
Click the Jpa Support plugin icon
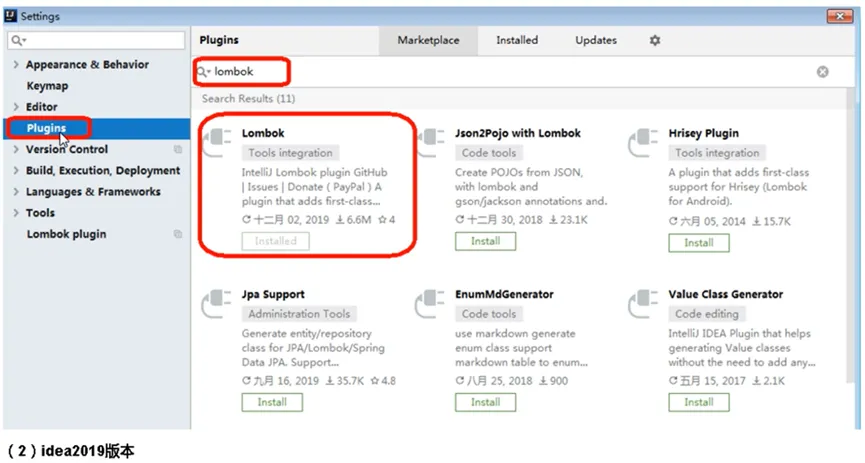click(x=217, y=303)
